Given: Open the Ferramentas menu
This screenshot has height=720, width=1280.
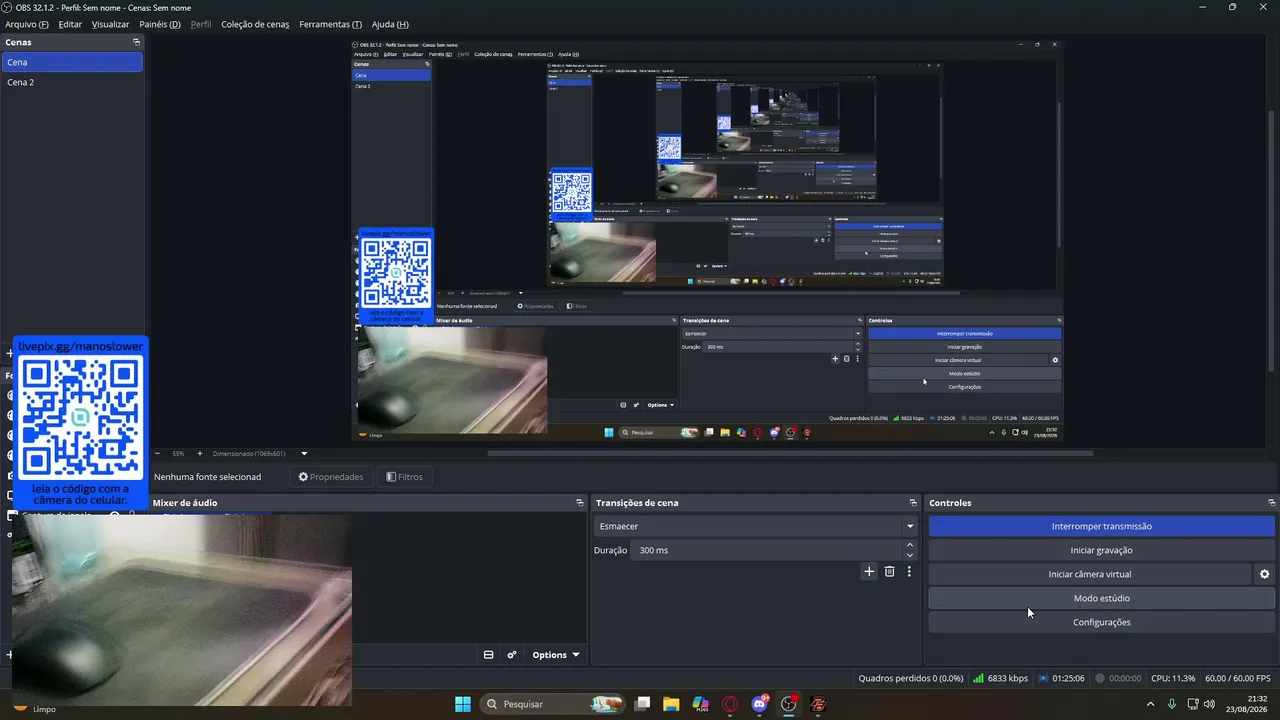Looking at the screenshot, I should [331, 24].
